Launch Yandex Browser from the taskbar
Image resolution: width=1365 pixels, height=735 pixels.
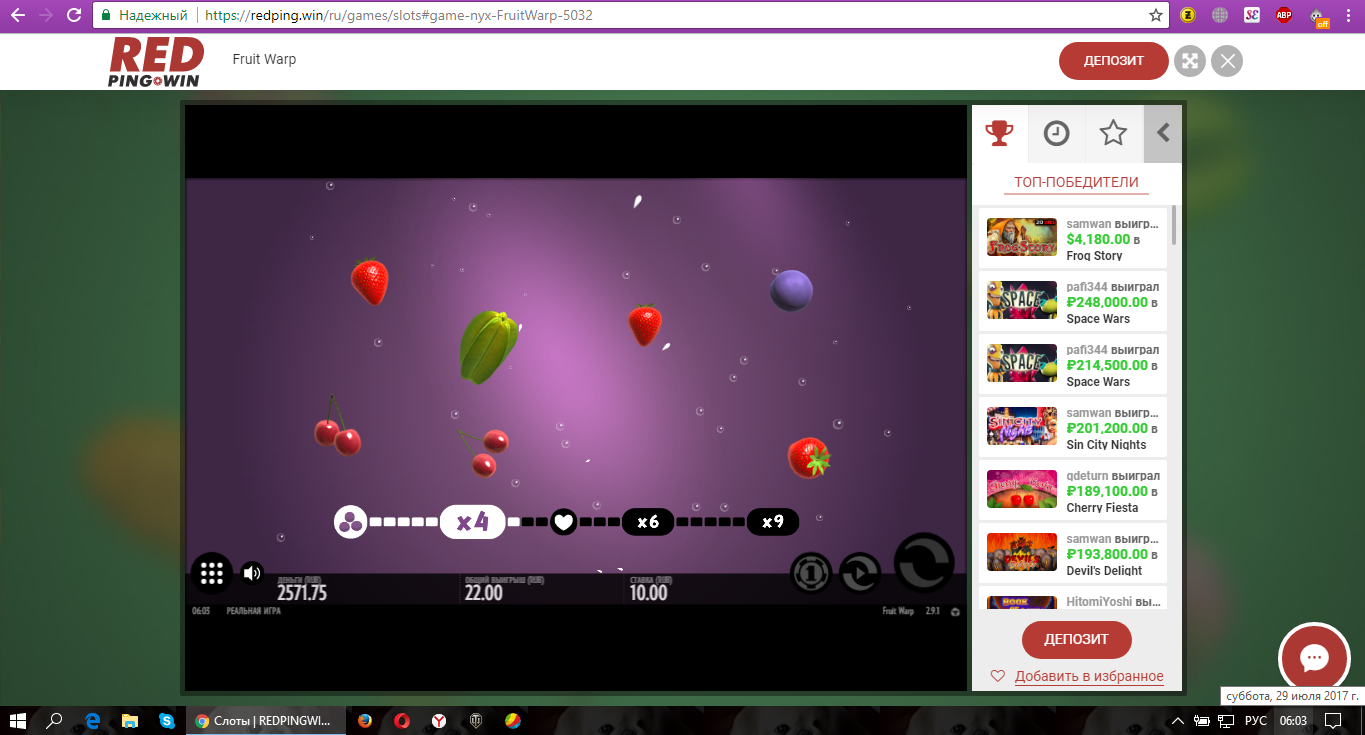tap(439, 720)
